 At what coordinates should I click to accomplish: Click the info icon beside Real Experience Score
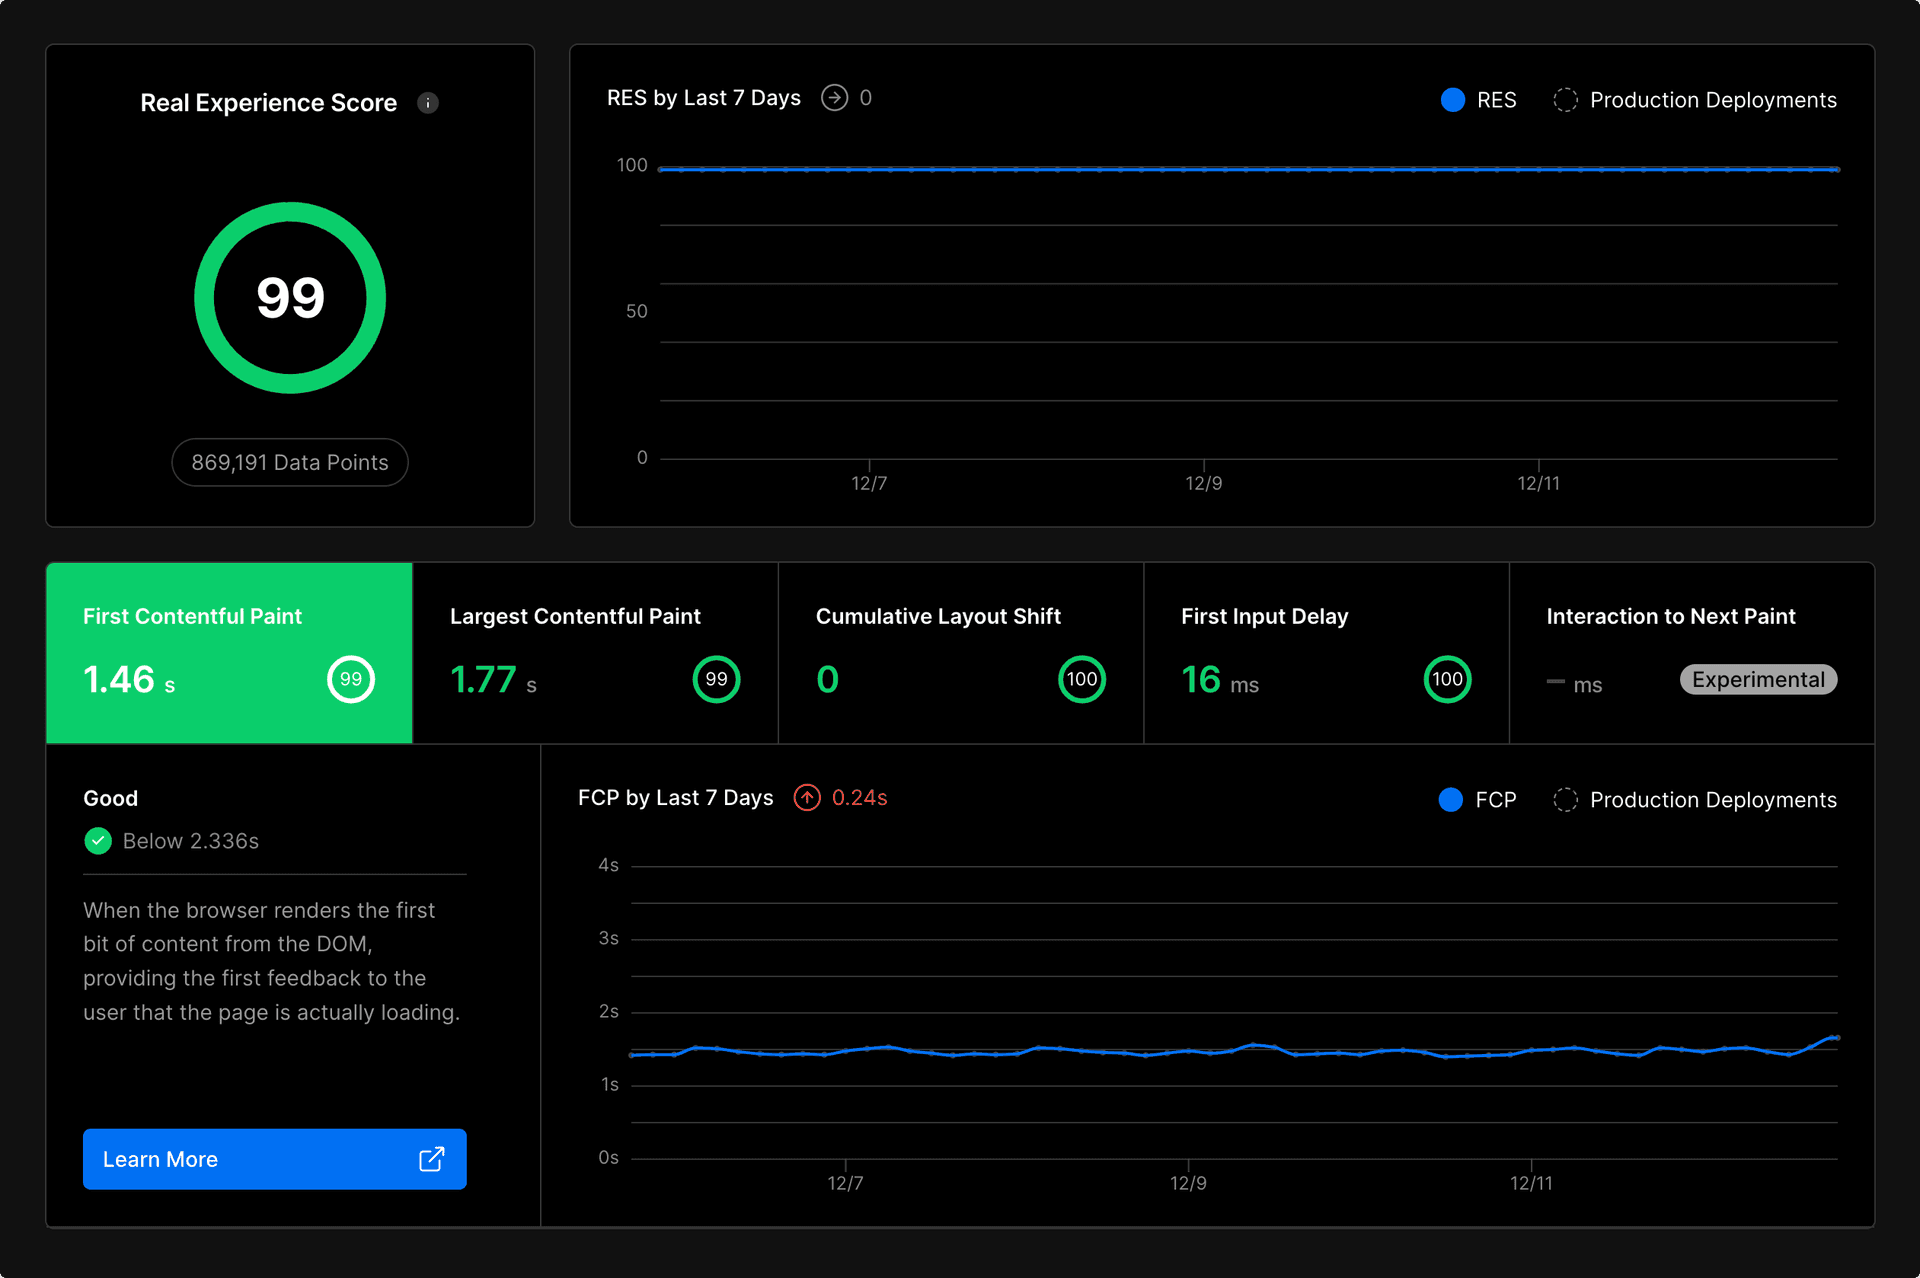(x=429, y=102)
